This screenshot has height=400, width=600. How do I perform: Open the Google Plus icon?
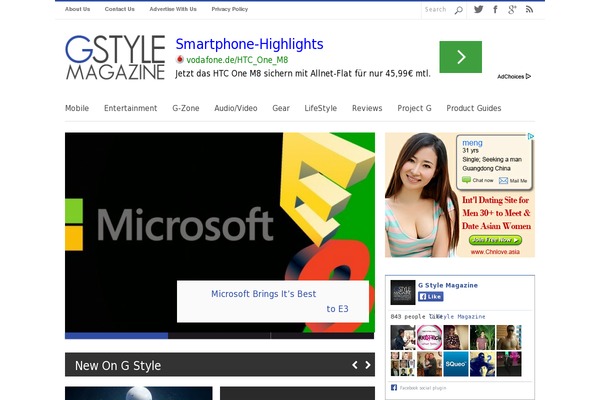tap(512, 10)
